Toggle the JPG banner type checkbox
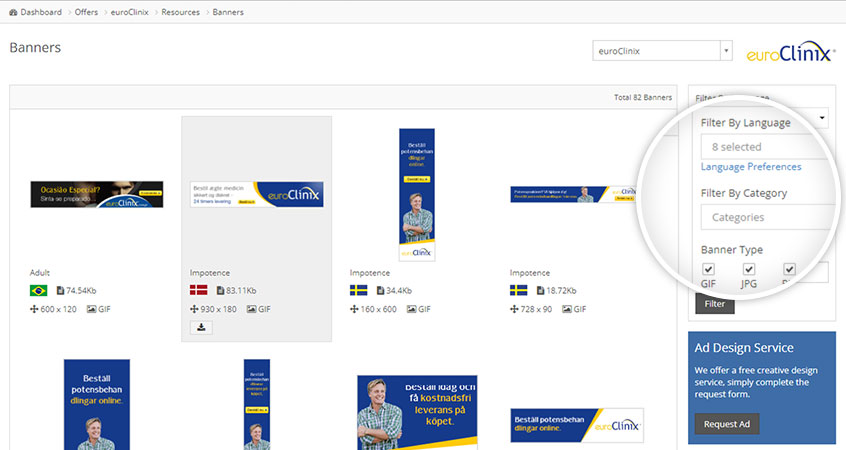 (x=749, y=269)
